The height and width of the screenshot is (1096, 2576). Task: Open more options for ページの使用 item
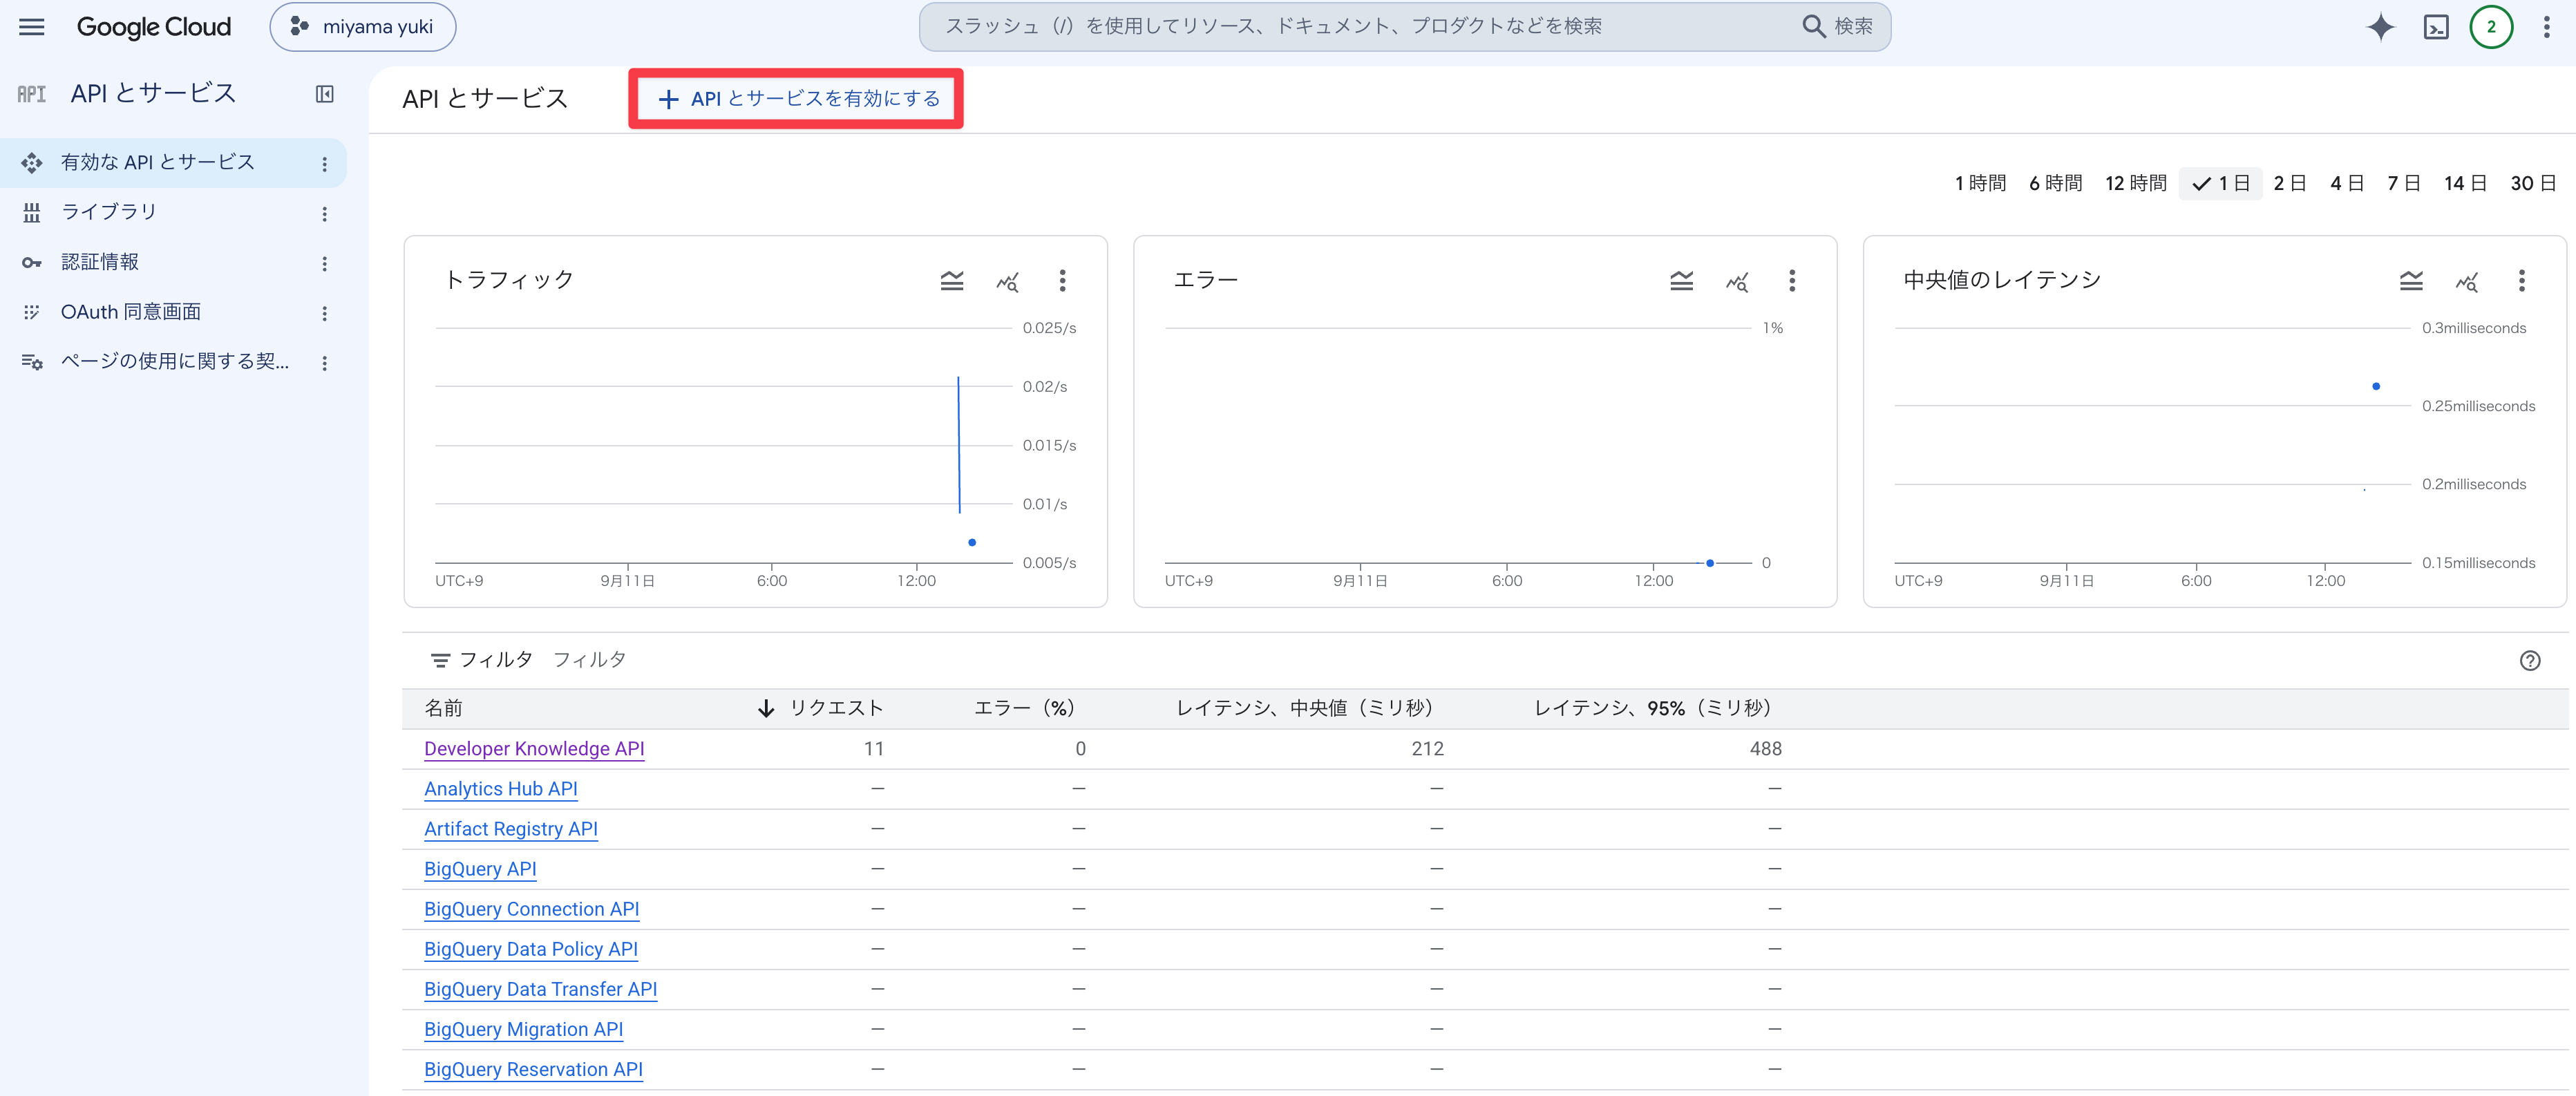click(324, 363)
